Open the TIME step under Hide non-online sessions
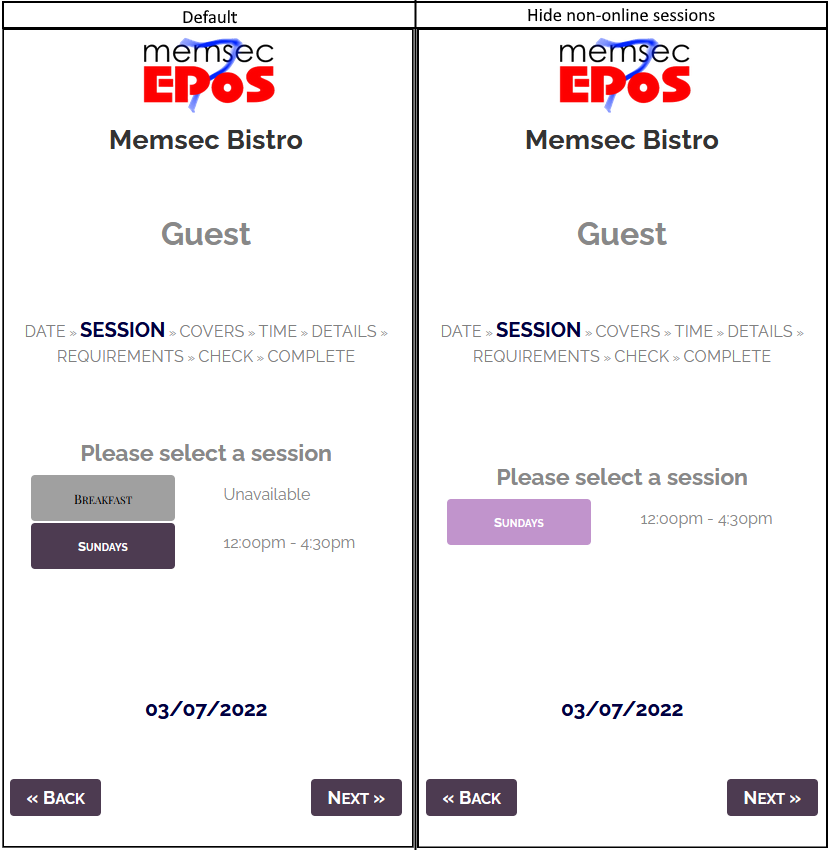Screen dimensions: 830x850 click(x=694, y=331)
